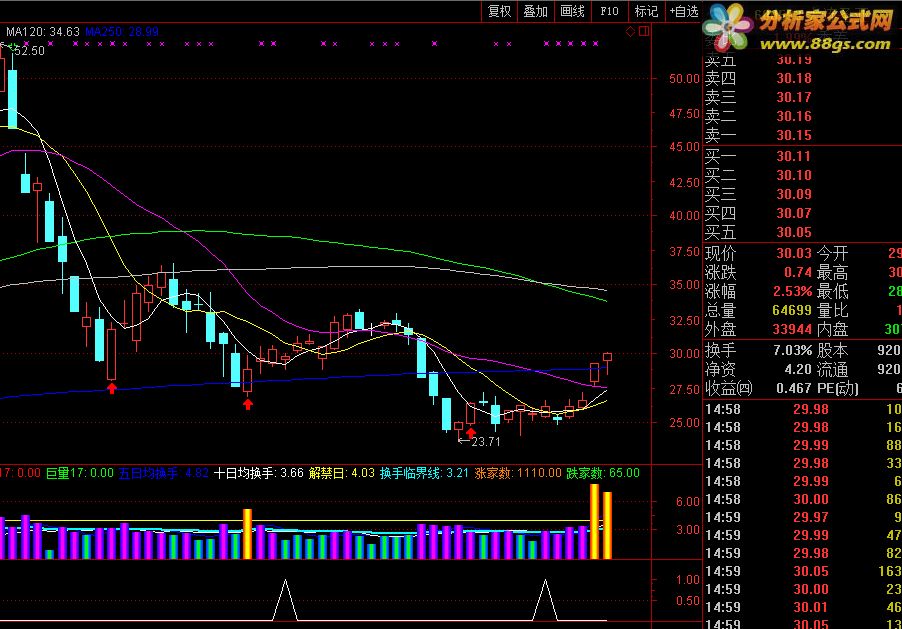902x629 pixels.
Task: Select the 画线 drawing tool button
Action: (572, 12)
